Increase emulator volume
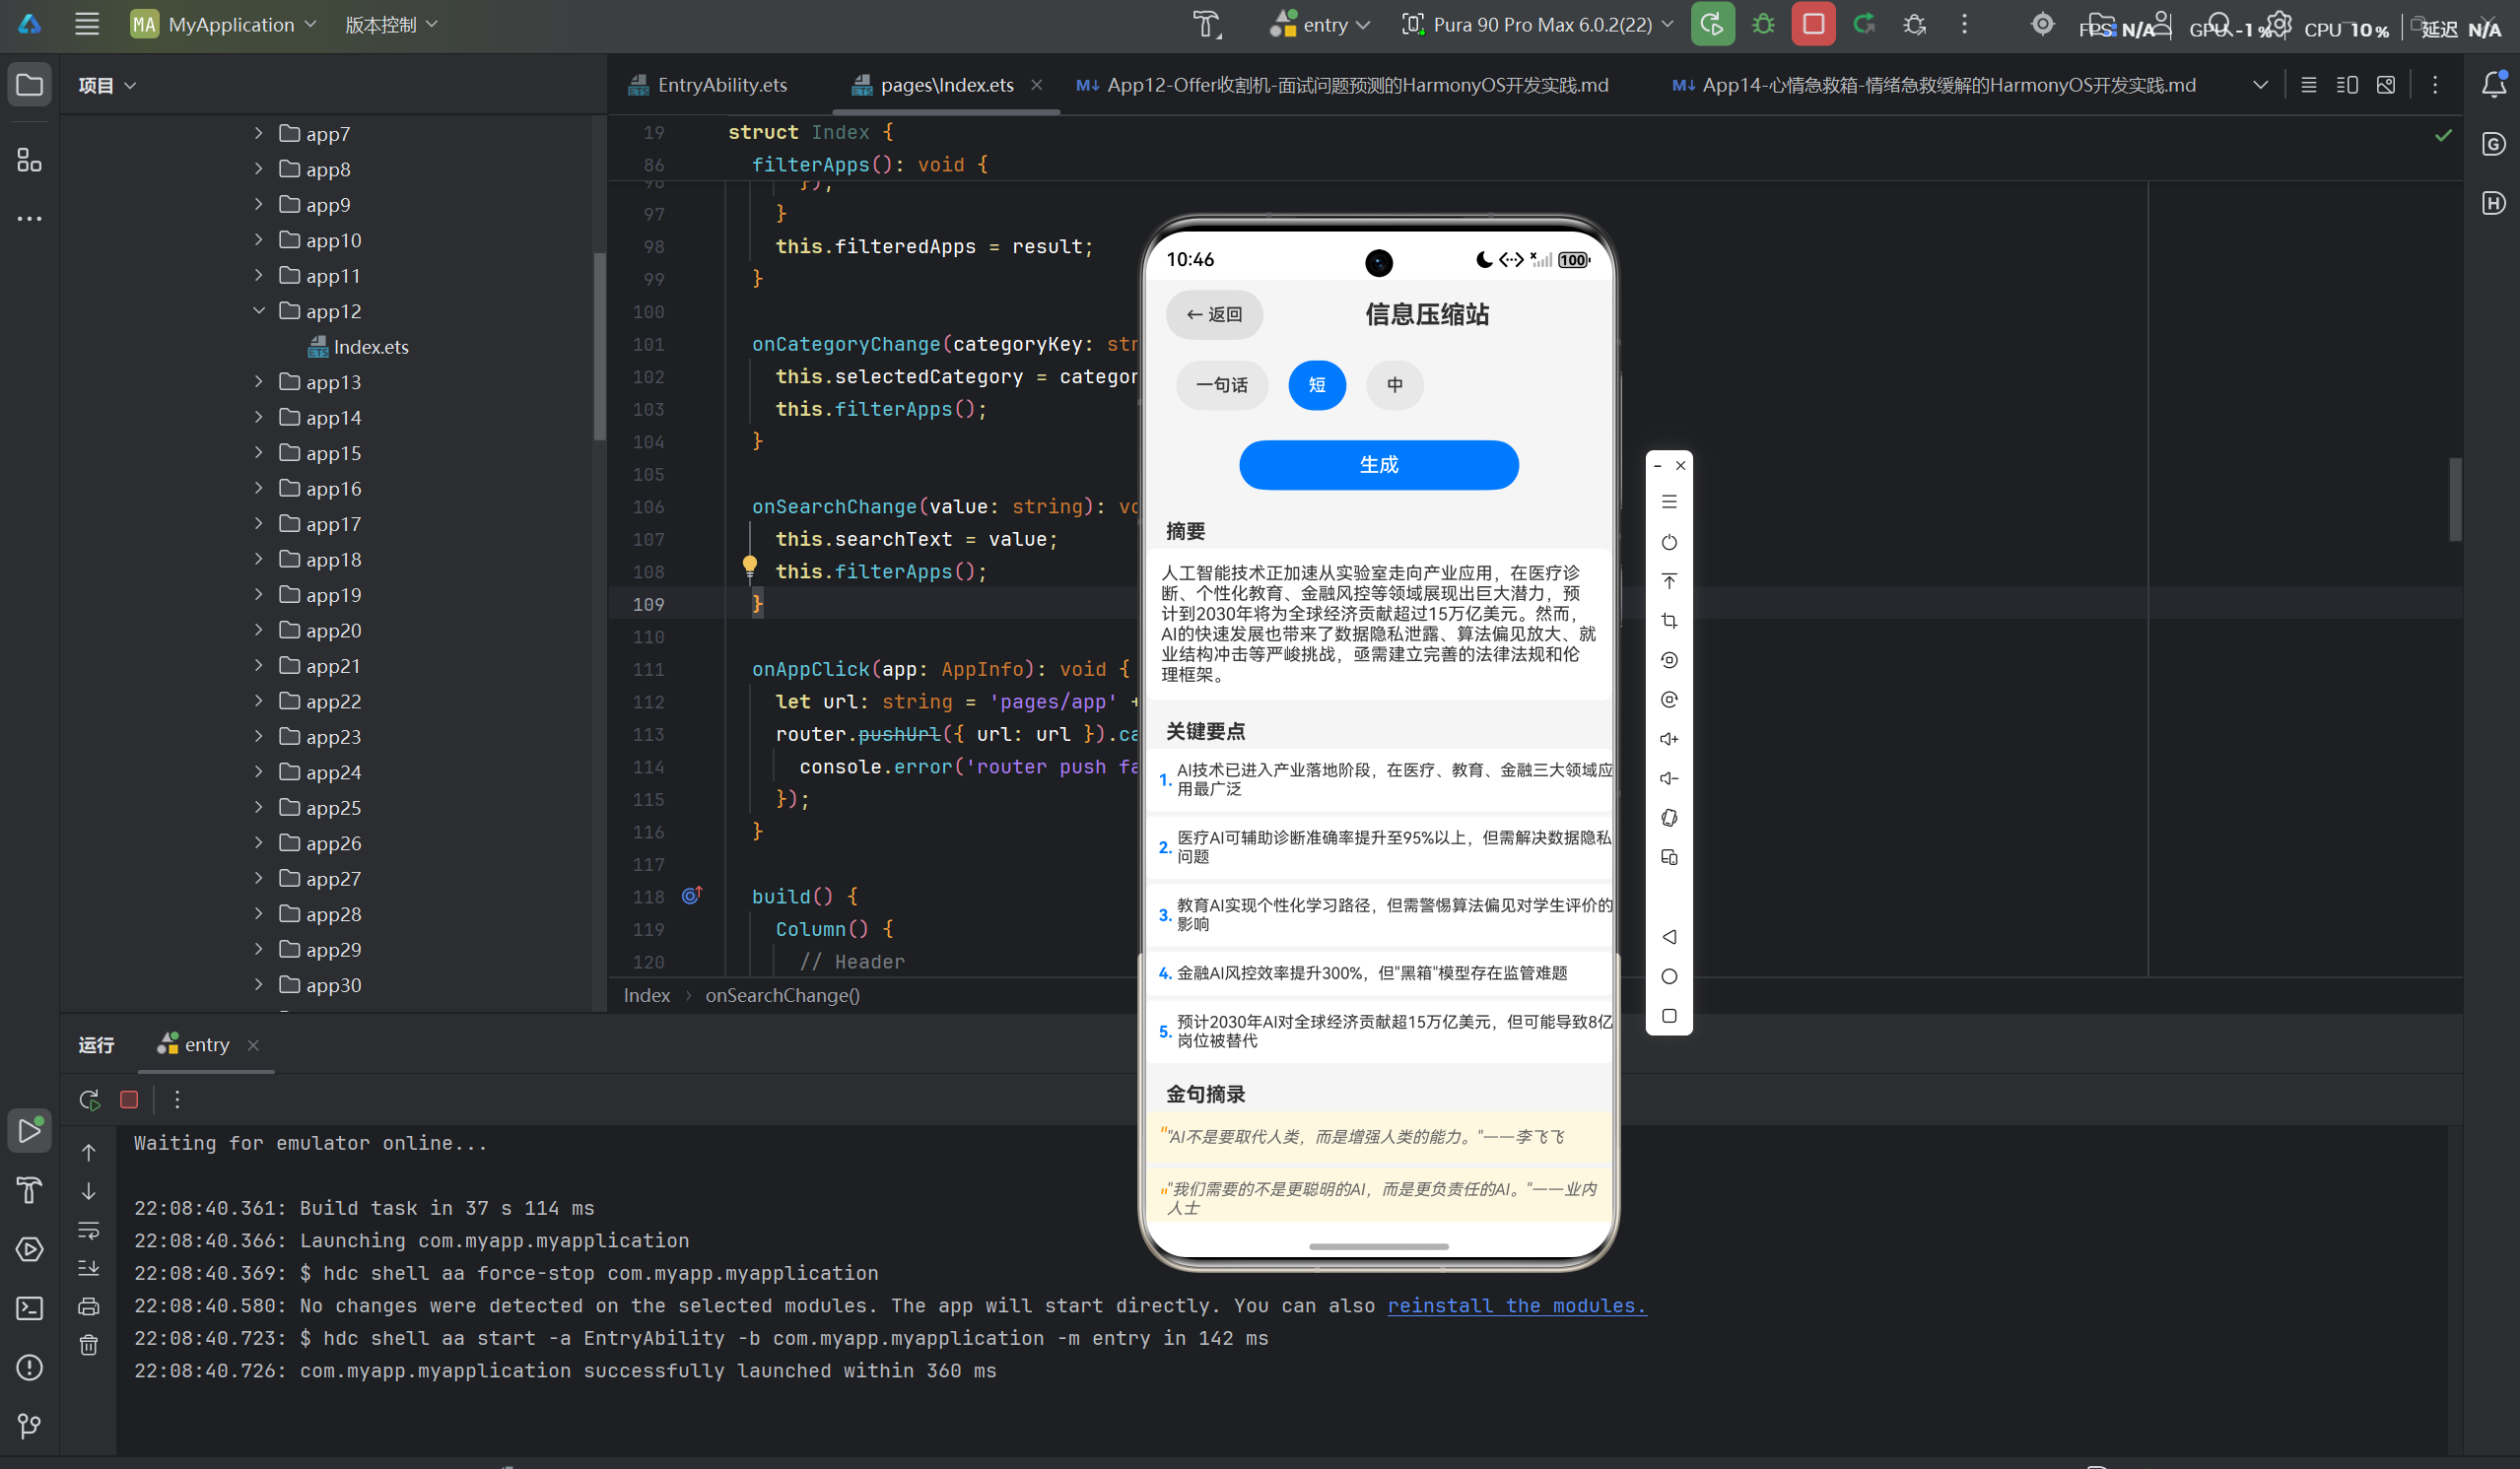 1669,739
